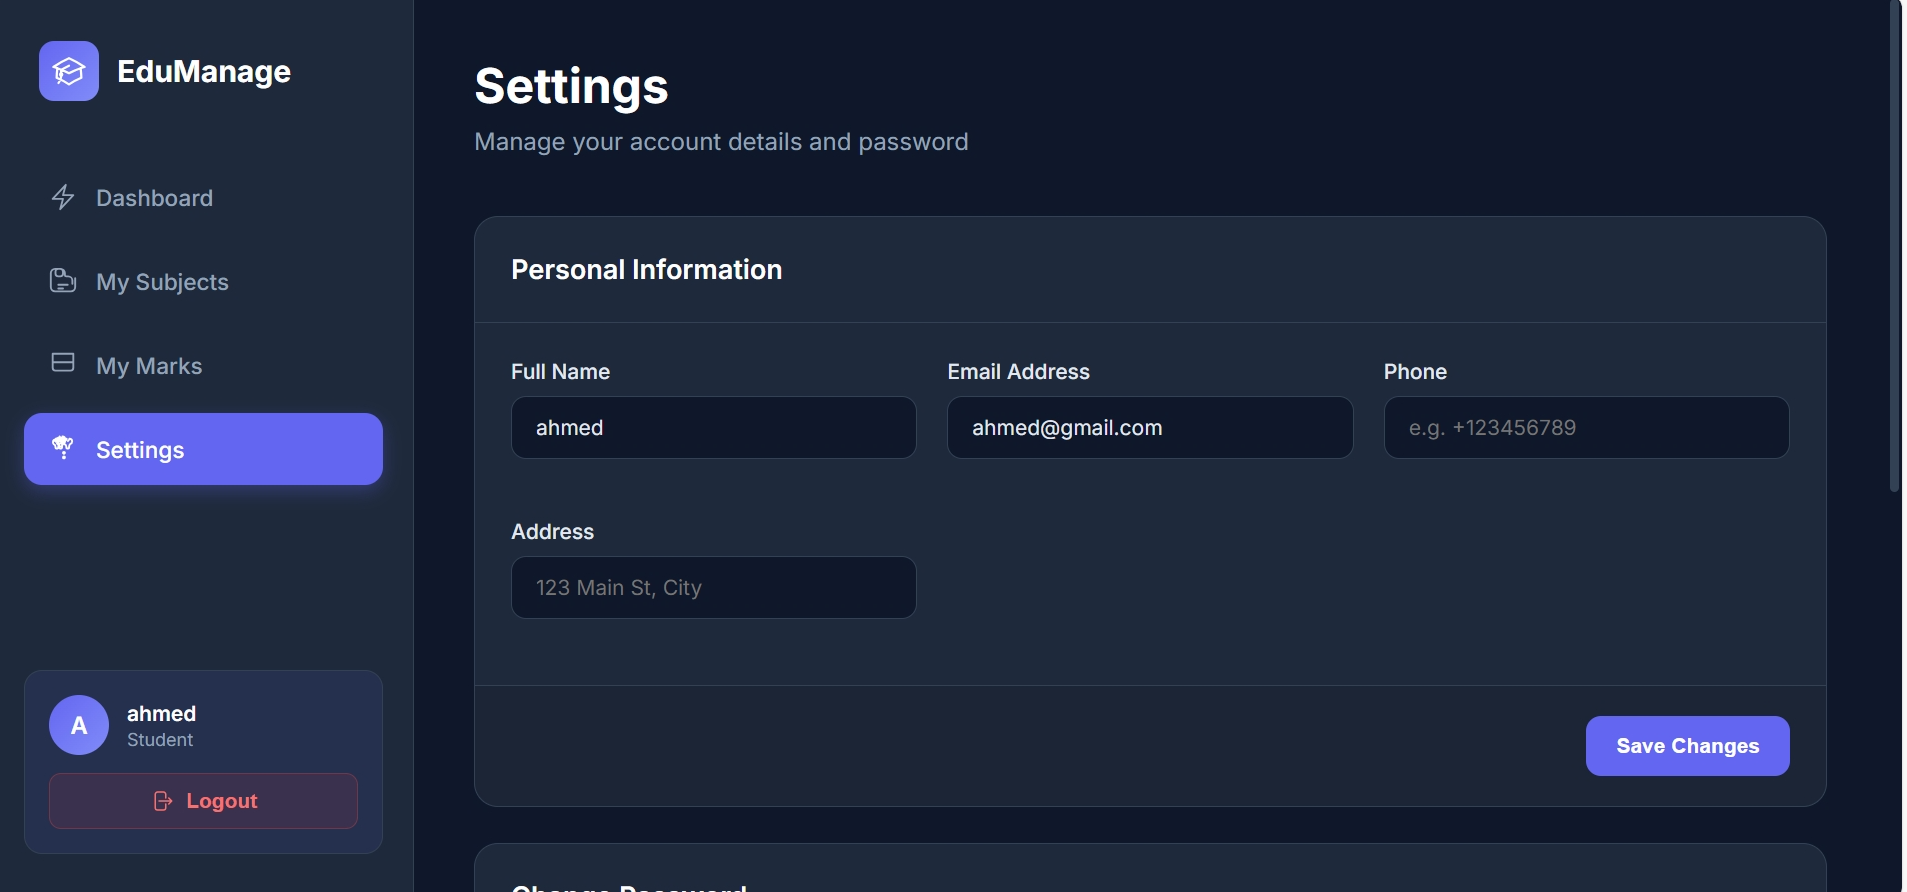This screenshot has height=892, width=1907.
Task: Click into the Email Address field
Action: [1149, 428]
